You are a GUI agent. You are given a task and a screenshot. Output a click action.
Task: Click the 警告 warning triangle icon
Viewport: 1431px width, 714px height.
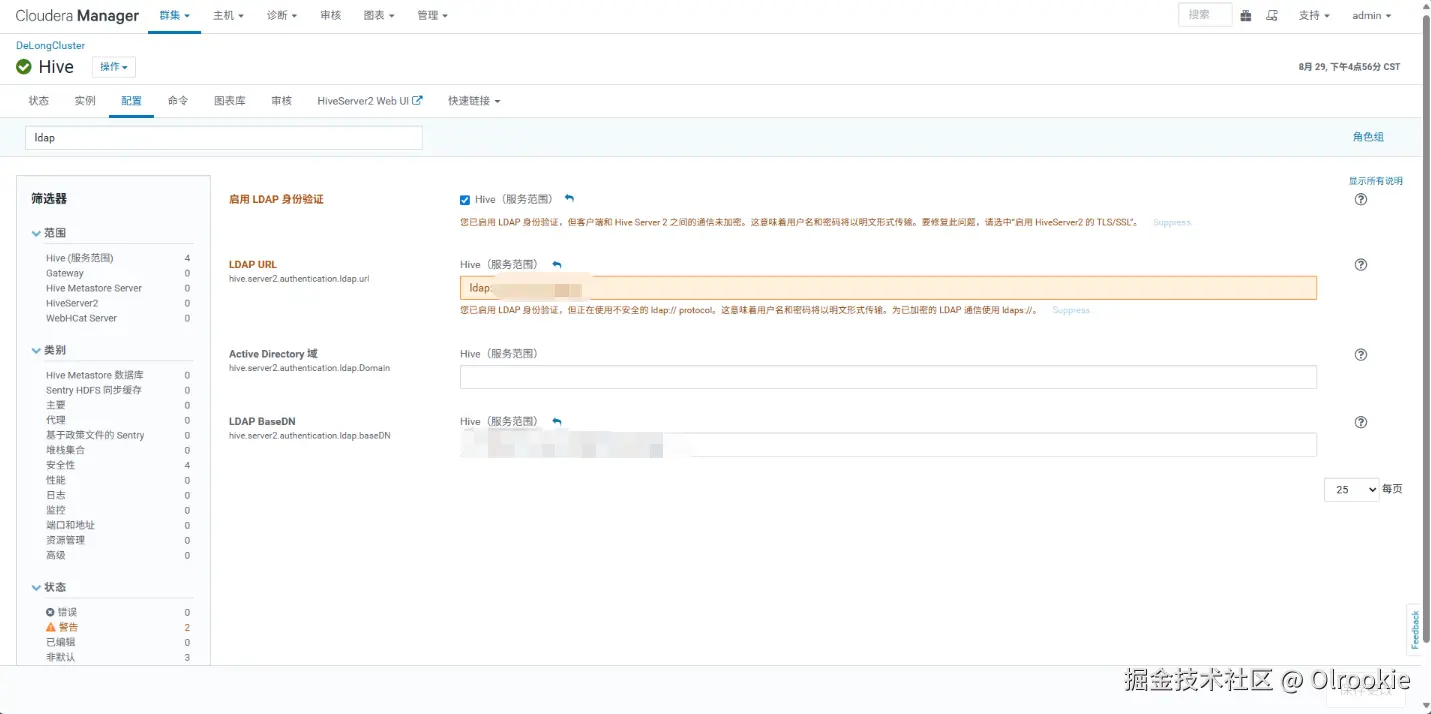point(51,627)
